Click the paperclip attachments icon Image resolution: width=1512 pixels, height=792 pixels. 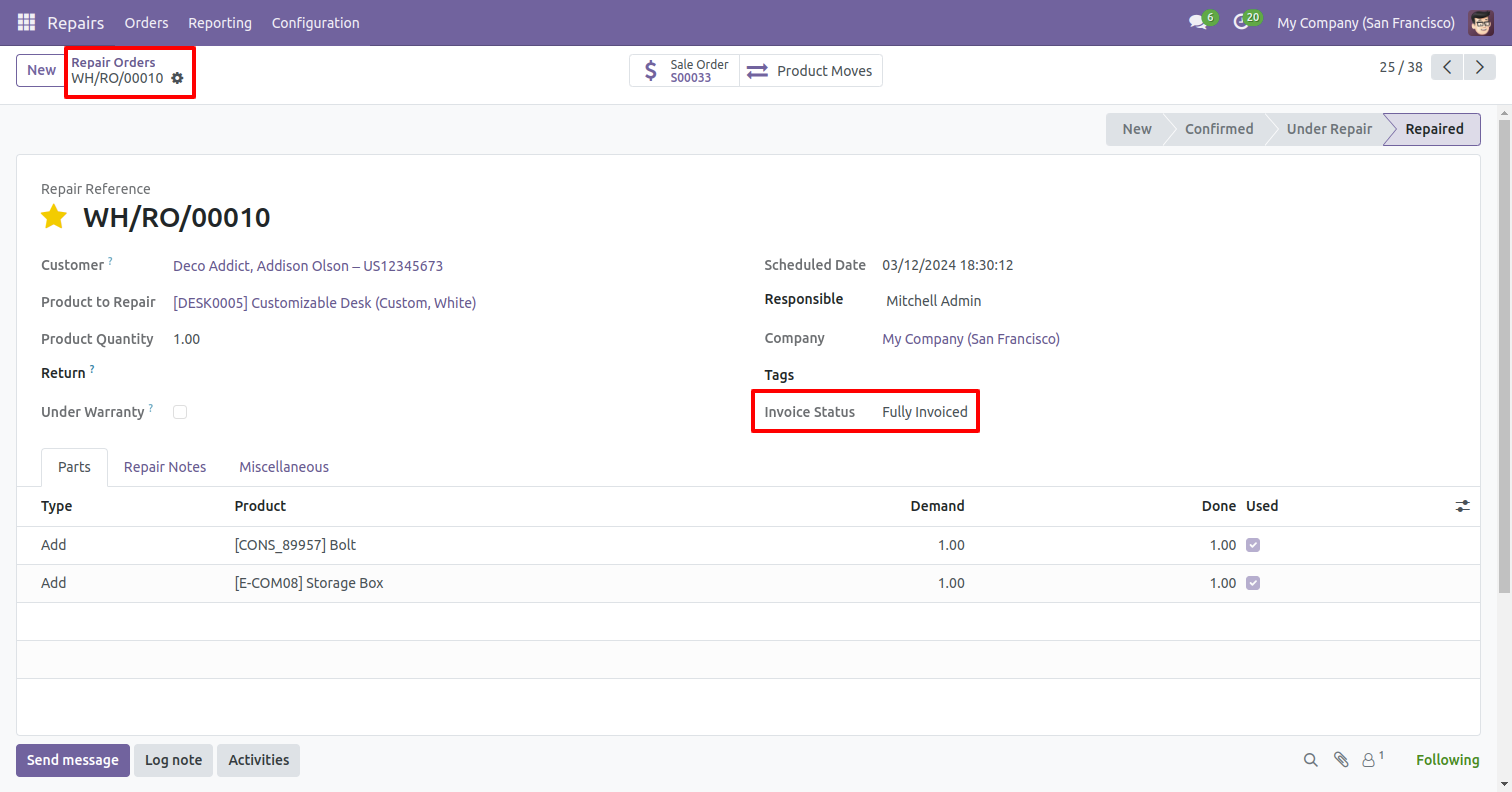coord(1341,760)
